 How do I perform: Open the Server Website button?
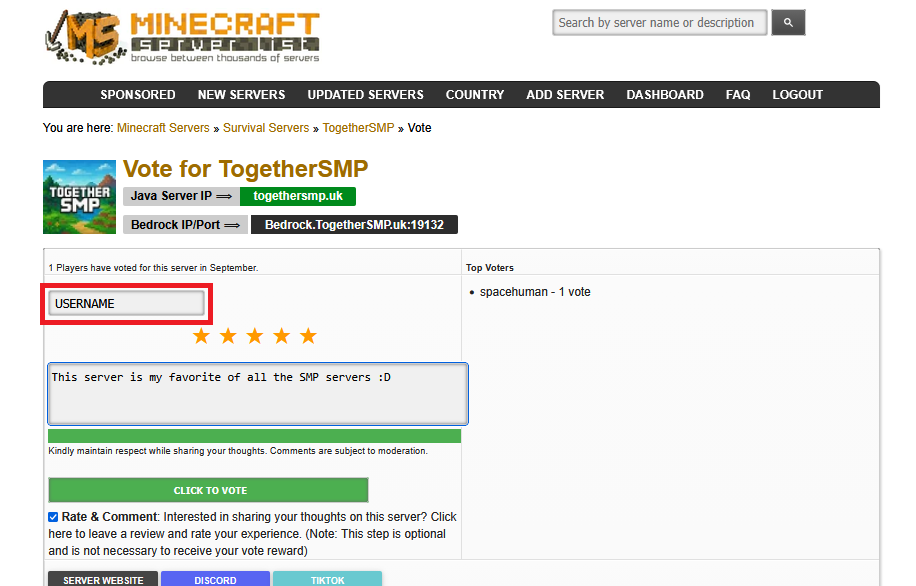point(103,579)
